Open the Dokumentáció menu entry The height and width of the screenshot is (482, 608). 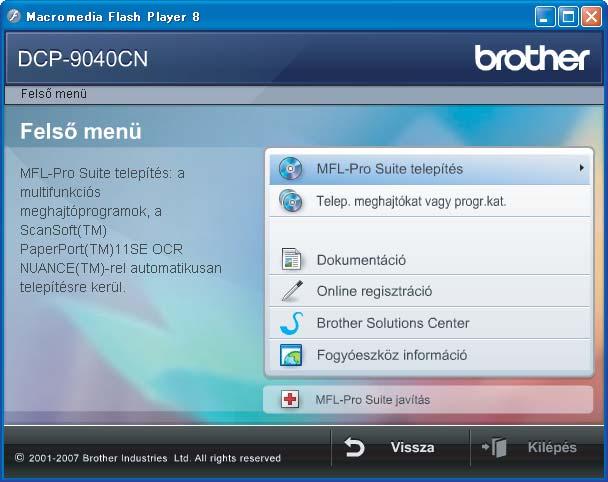tap(429, 259)
